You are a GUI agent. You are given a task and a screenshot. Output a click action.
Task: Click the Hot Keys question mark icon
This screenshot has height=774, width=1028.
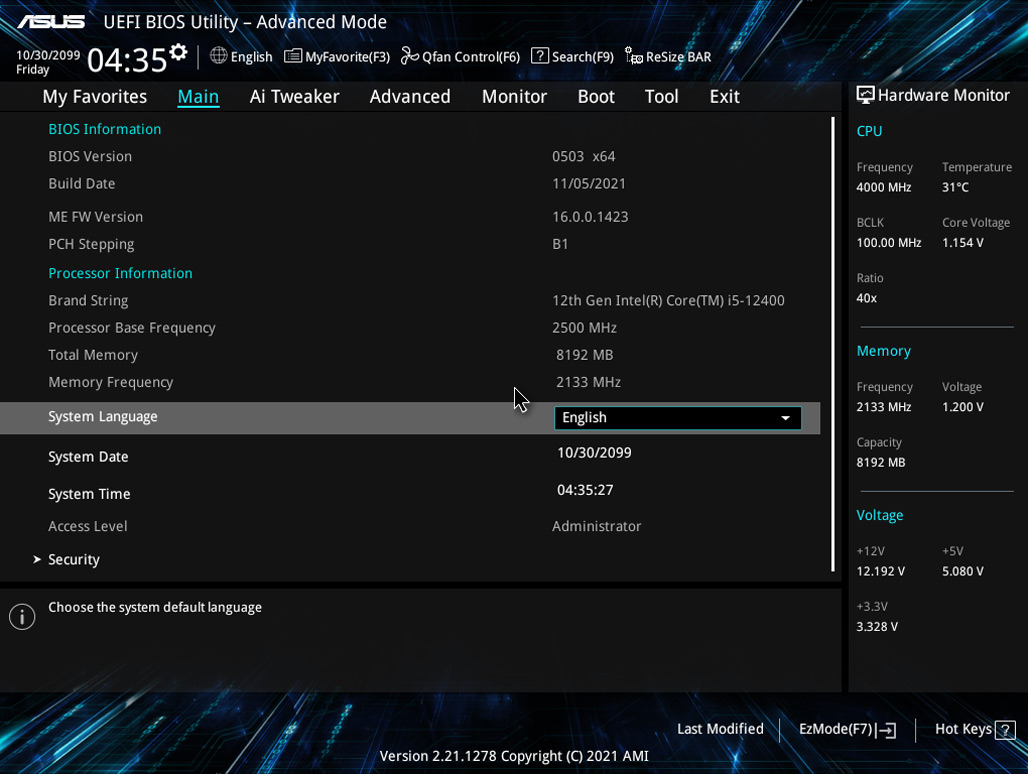coord(1005,729)
